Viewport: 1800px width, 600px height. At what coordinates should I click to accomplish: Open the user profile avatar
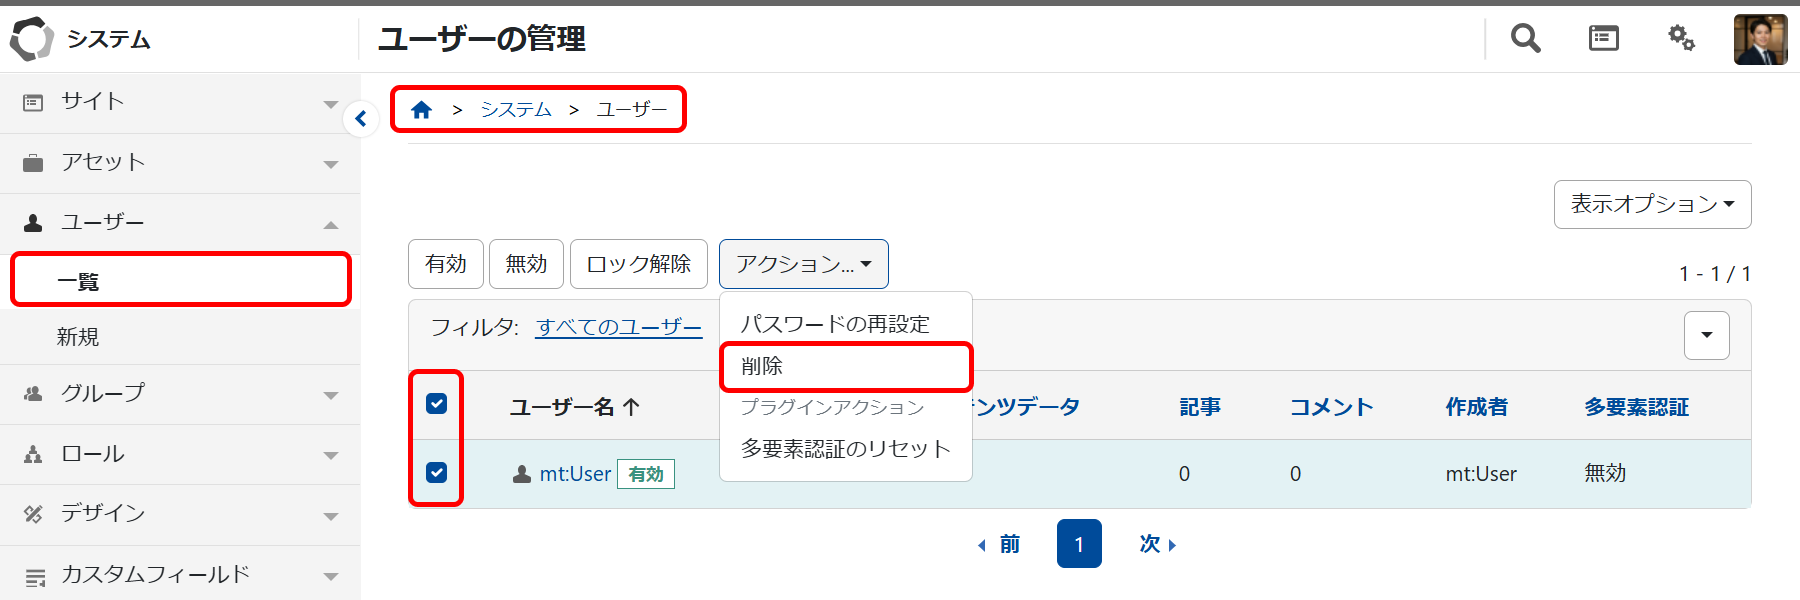(1760, 40)
